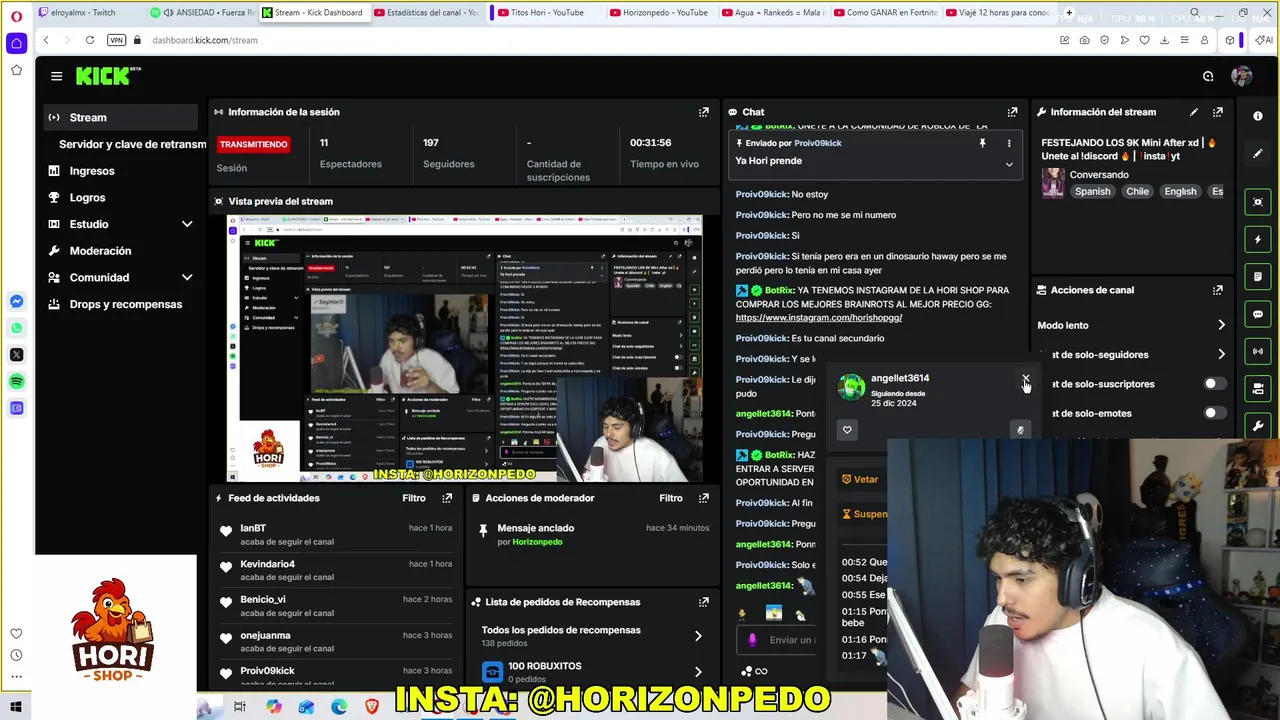Viewport: 1280px width, 720px height.
Task: Open Drops y recompensas in sidebar
Action: pos(126,304)
